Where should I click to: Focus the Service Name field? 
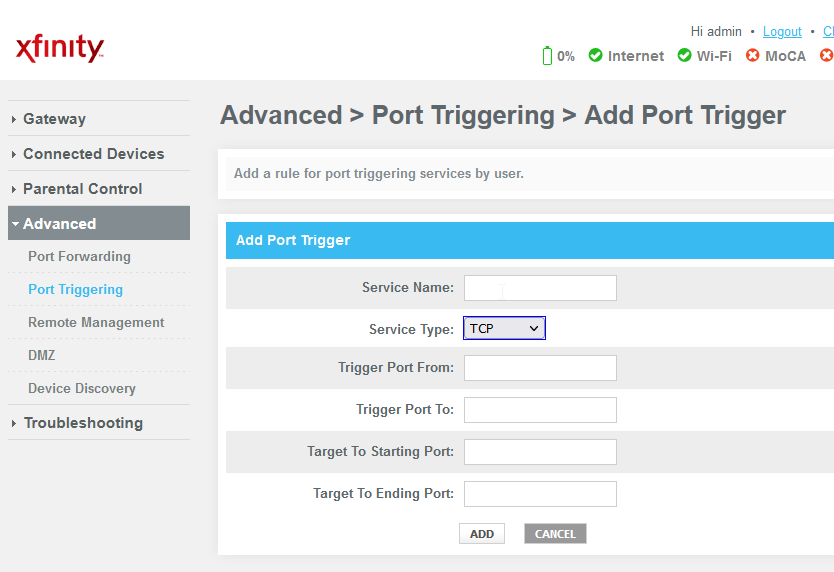[x=540, y=288]
